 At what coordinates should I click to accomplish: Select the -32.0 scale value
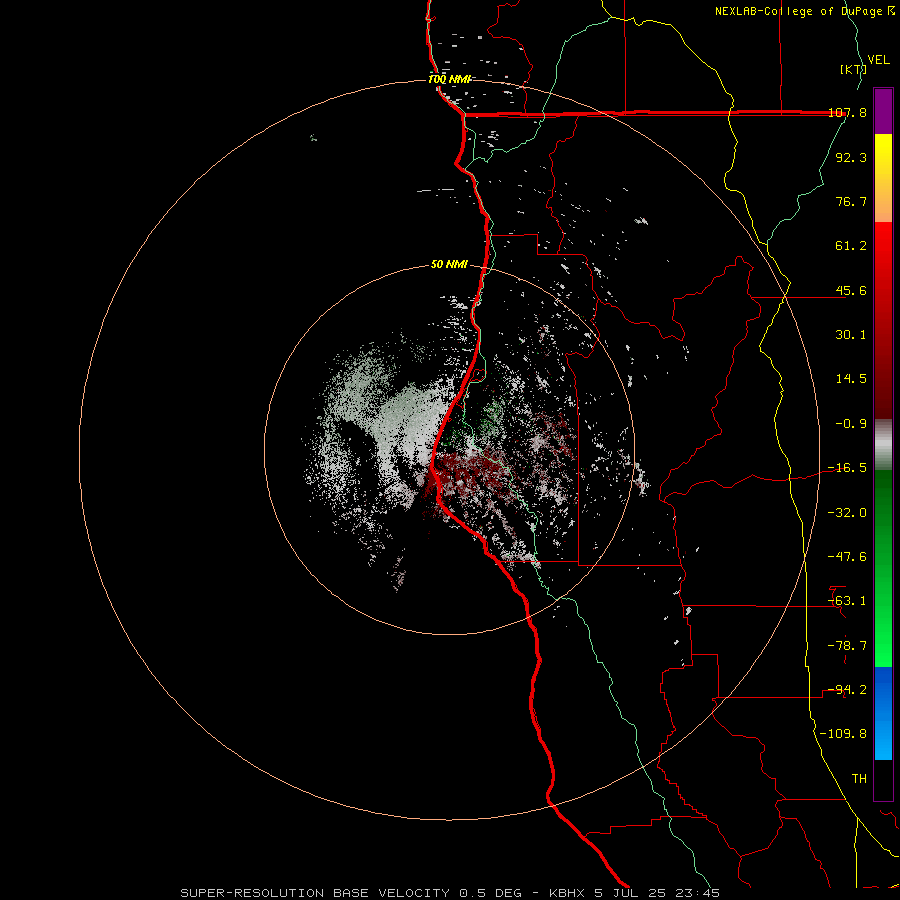847,513
